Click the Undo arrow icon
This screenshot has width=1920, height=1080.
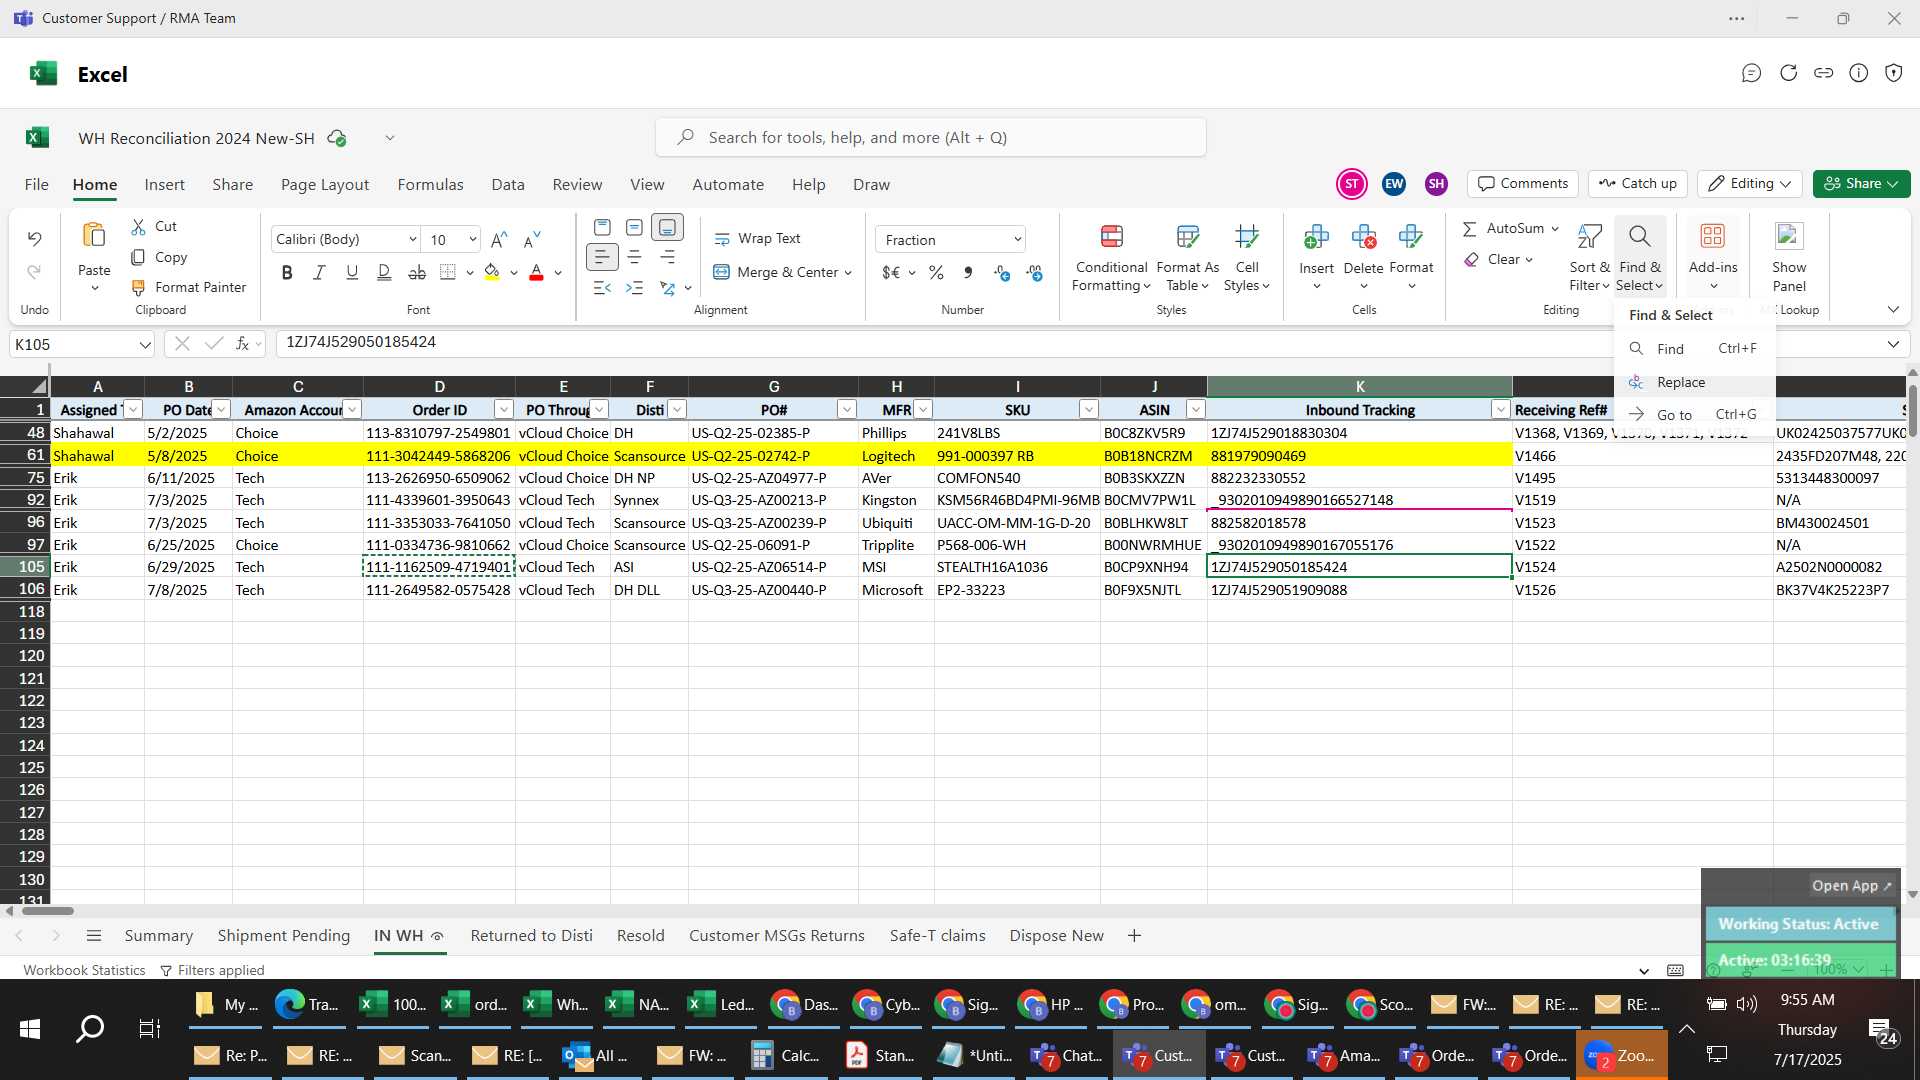click(34, 239)
